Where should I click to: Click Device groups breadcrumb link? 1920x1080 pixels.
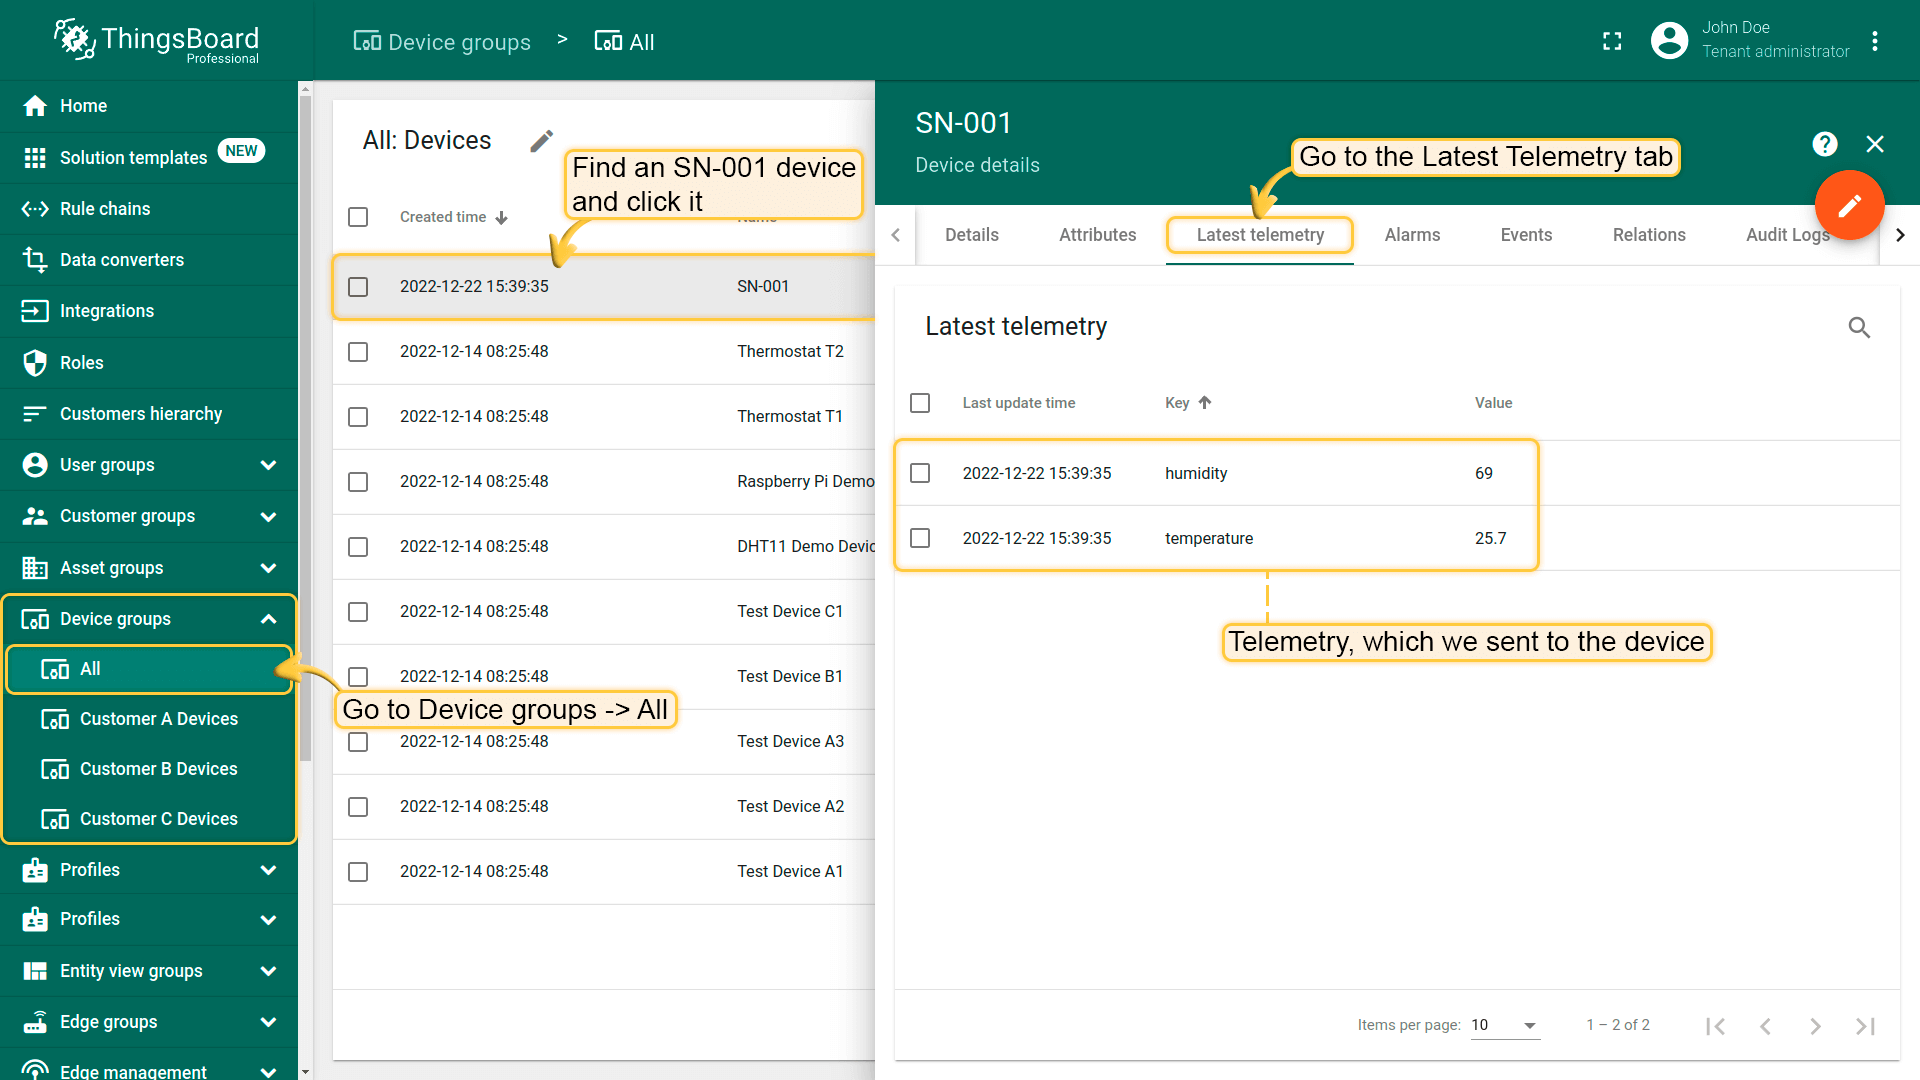442,42
